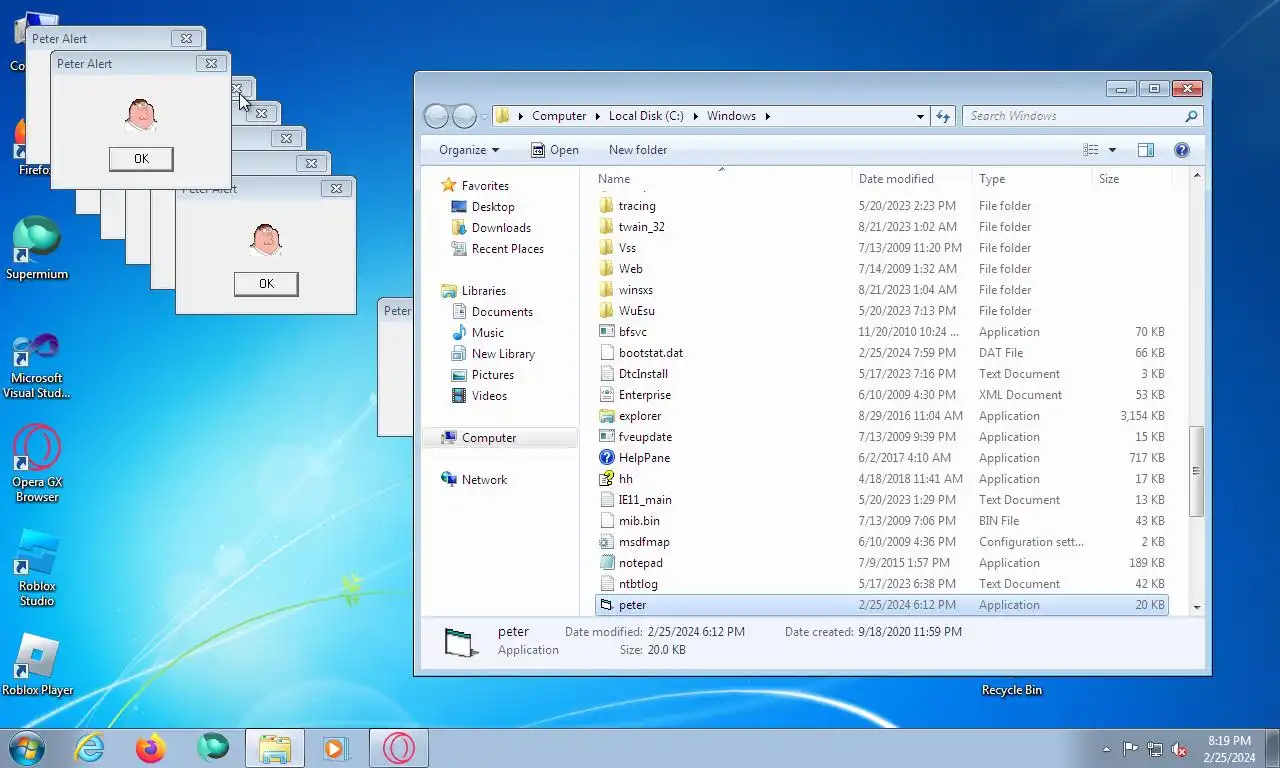Click the refresh button next to address bar
The image size is (1280, 768).
tap(943, 116)
